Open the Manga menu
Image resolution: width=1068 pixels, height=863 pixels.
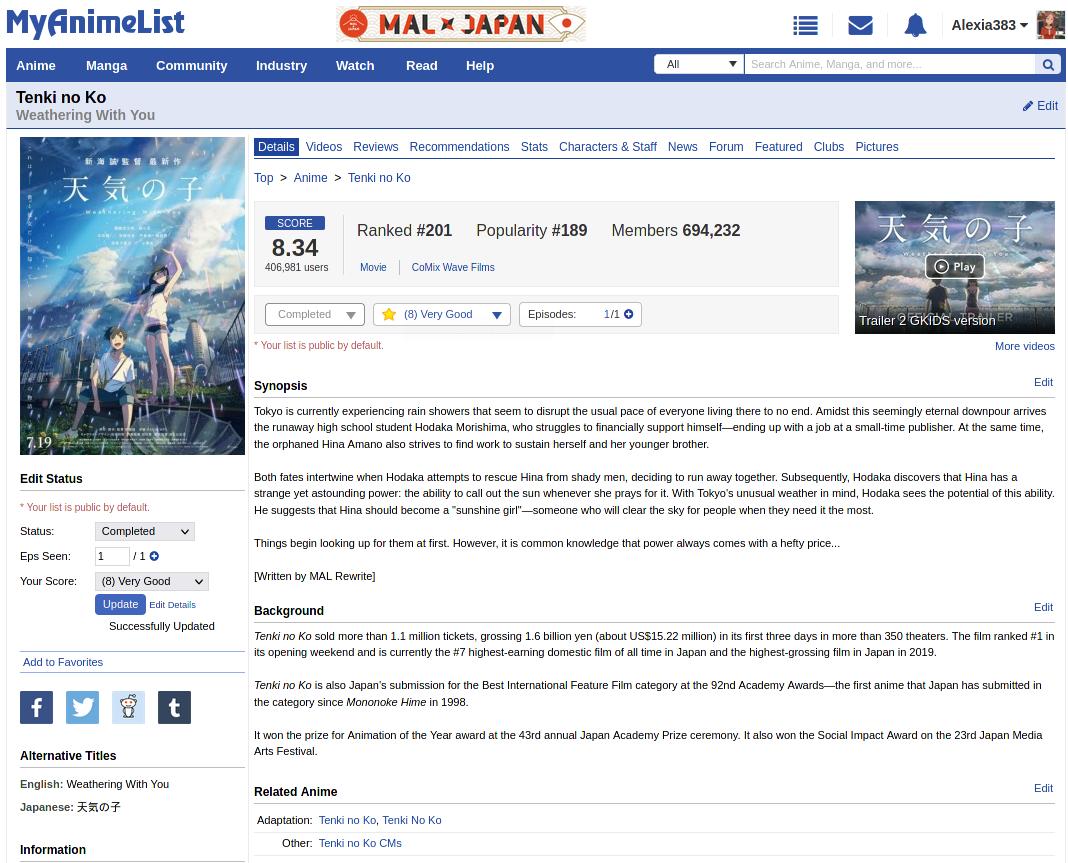(x=106, y=65)
